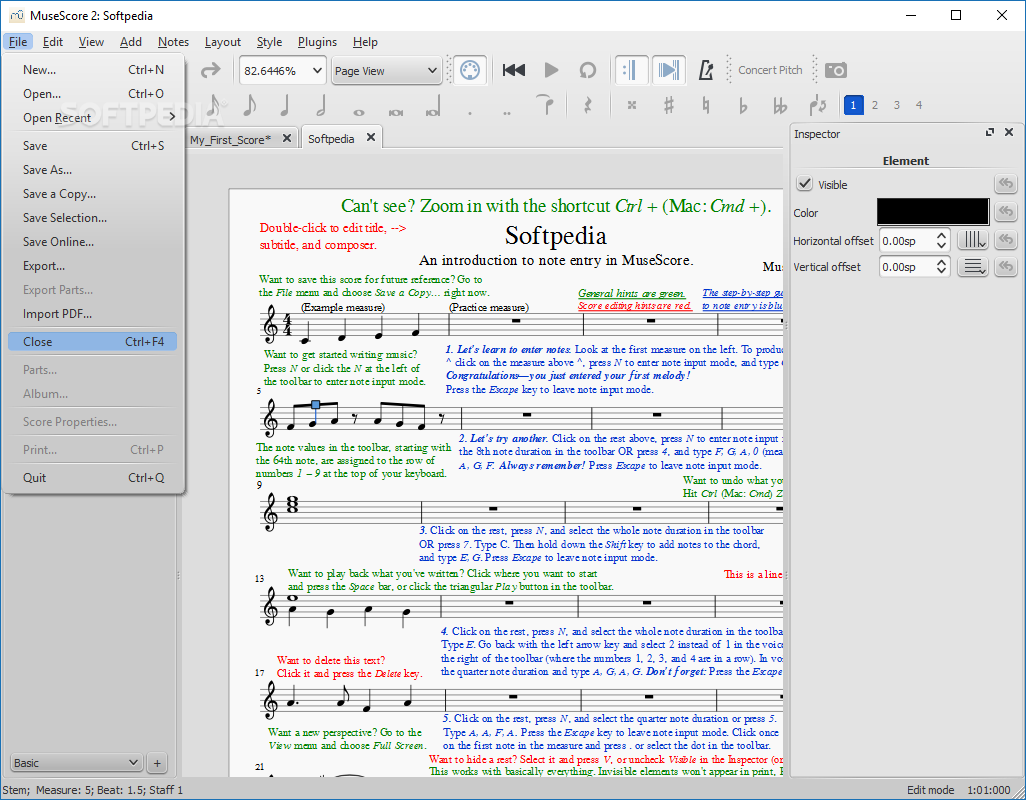Choose Save As... menu entry
The width and height of the screenshot is (1026, 800).
93,169
